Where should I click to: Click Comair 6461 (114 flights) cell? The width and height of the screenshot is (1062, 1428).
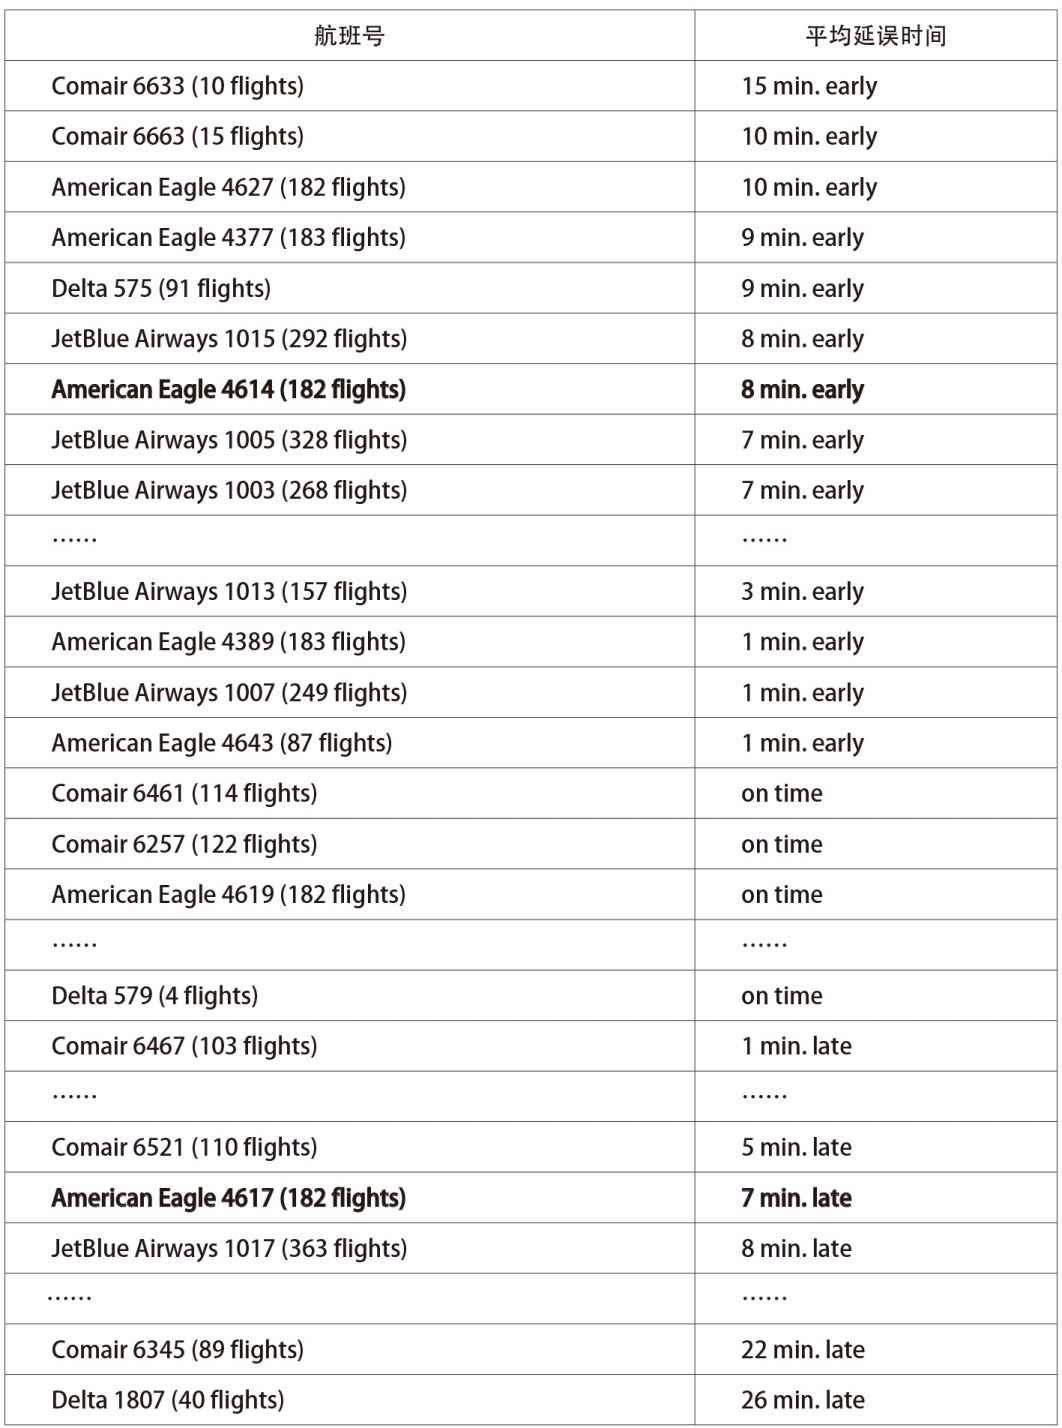184,794
